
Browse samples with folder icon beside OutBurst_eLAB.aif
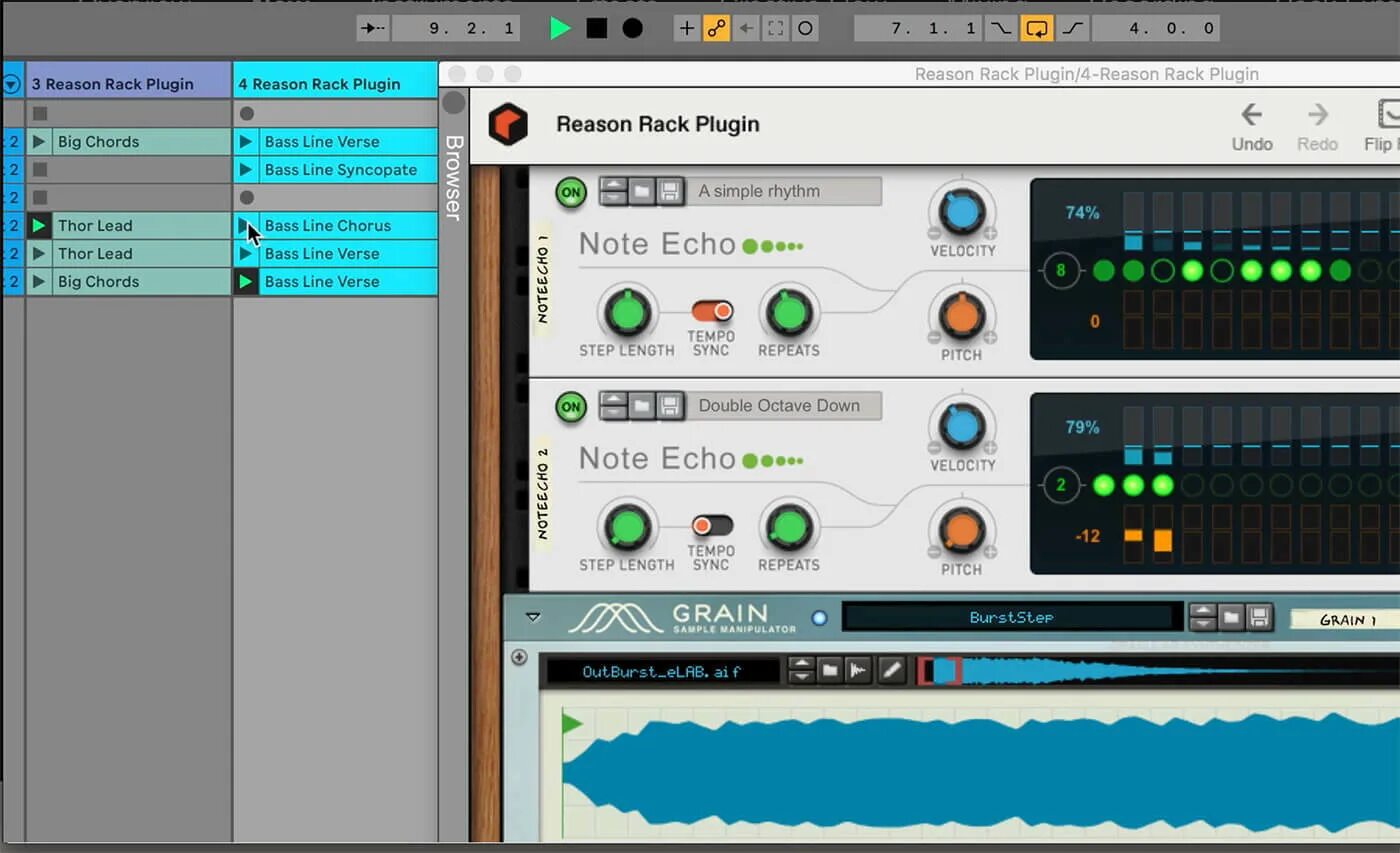pyautogui.click(x=829, y=671)
